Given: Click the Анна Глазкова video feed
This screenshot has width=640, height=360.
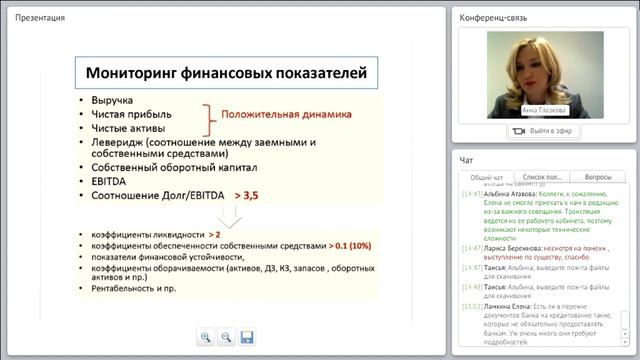Looking at the screenshot, I should (x=545, y=75).
